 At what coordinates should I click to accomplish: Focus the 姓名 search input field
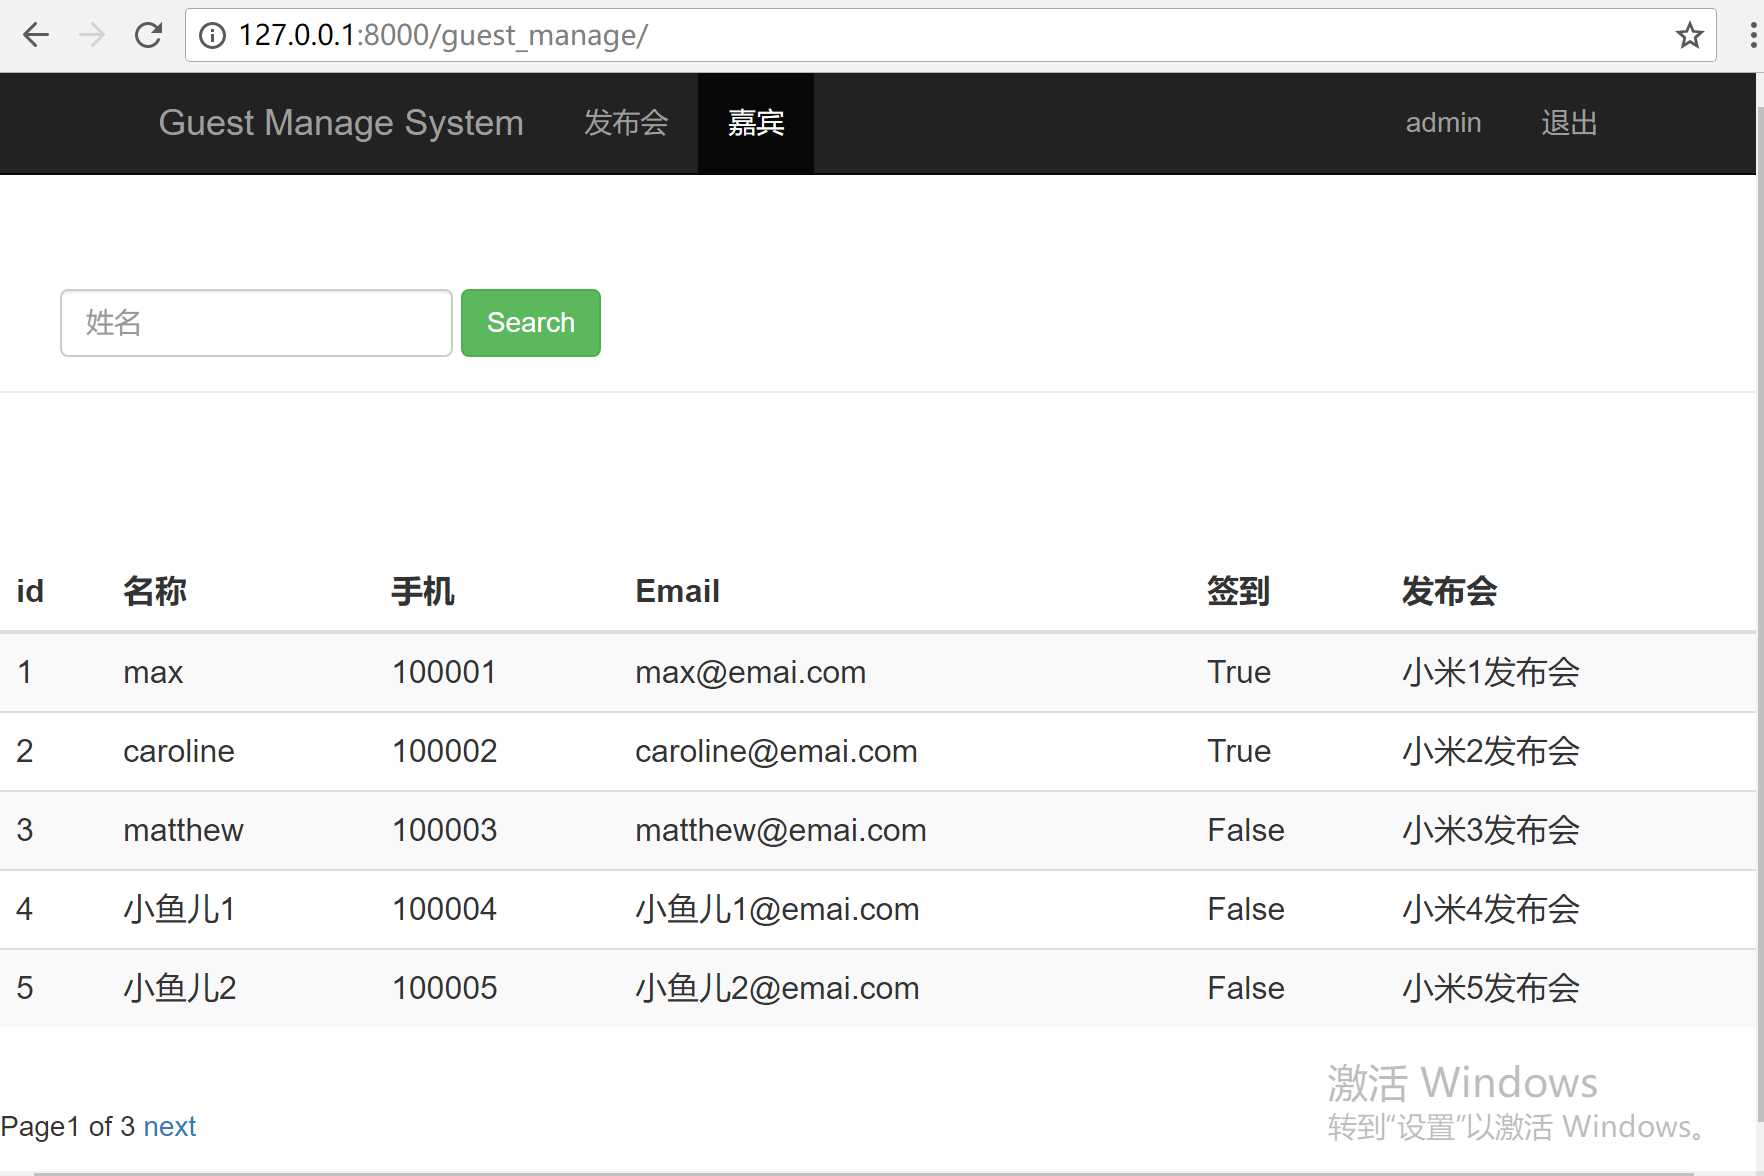(x=256, y=323)
